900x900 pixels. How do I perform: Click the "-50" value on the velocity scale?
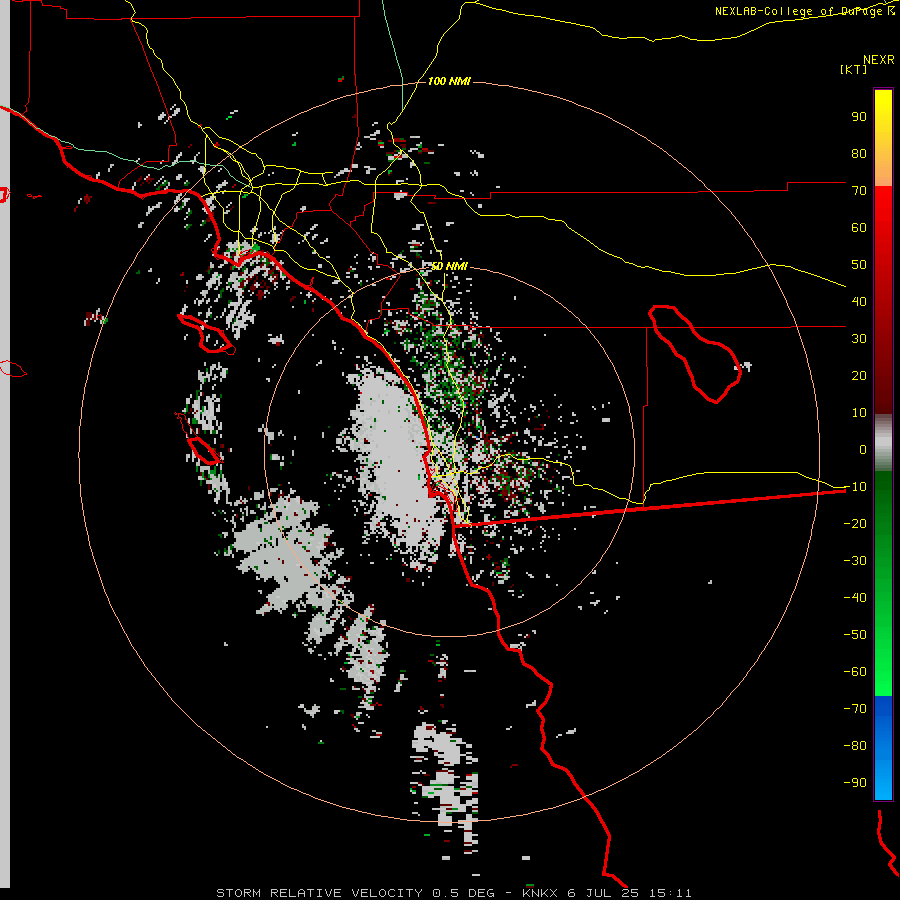coord(855,635)
